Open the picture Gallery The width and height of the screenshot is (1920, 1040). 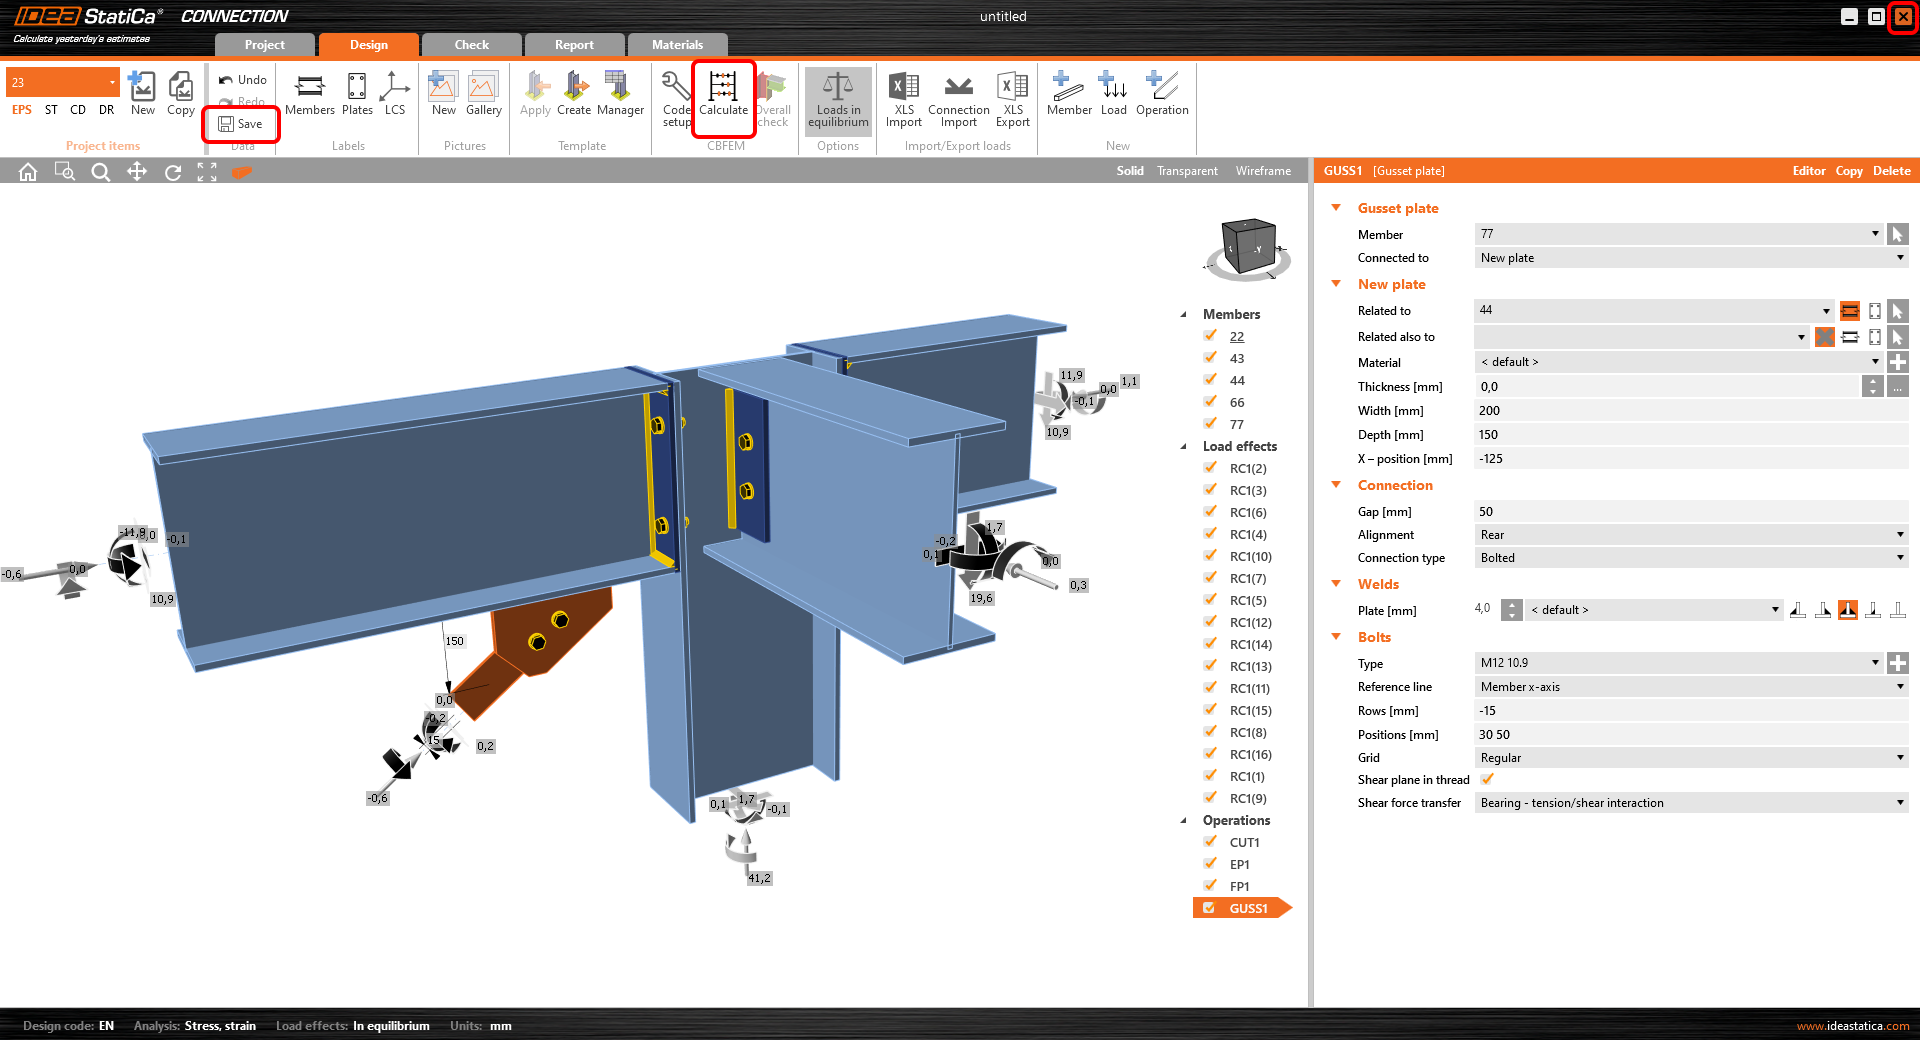tap(483, 95)
